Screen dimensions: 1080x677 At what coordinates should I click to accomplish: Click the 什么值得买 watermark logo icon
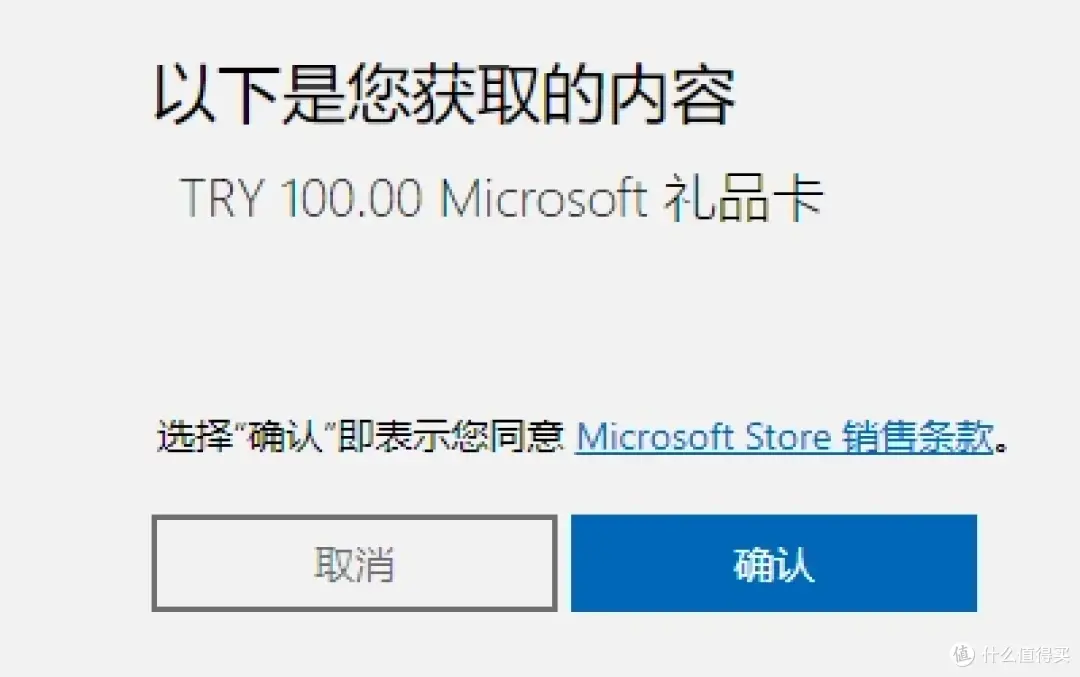(x=962, y=654)
